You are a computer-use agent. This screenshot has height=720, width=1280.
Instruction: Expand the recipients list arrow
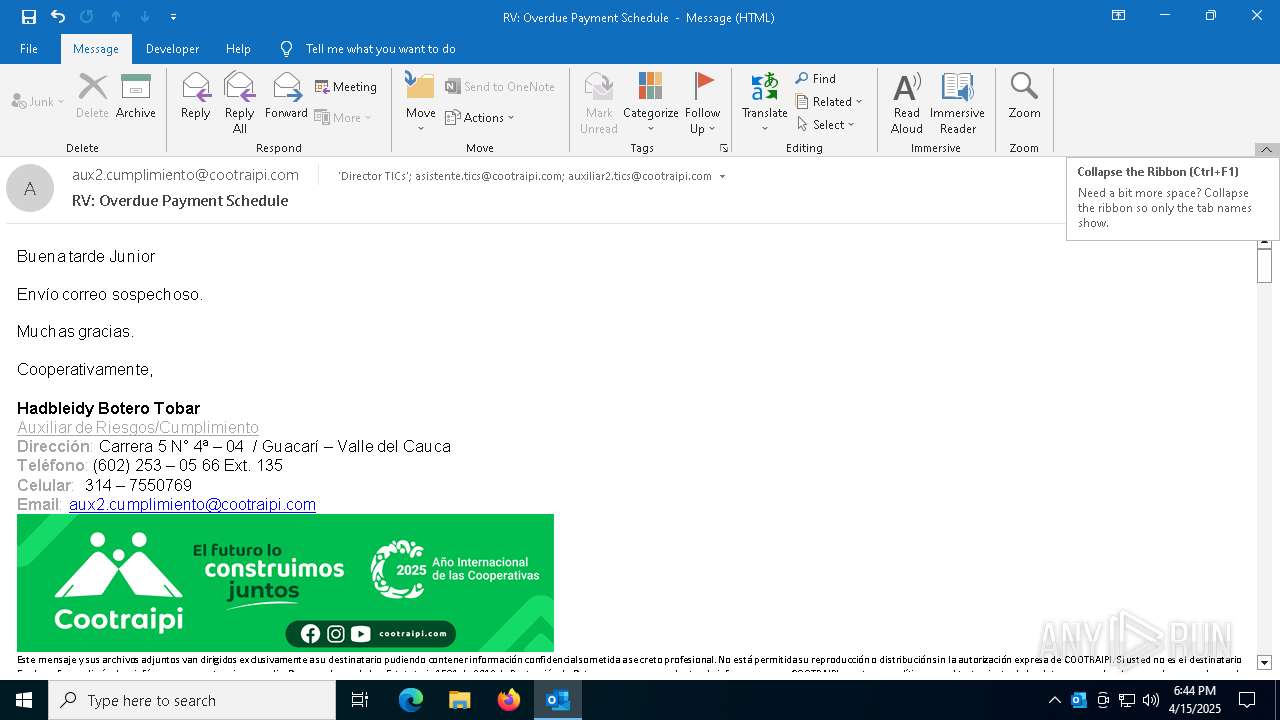tap(722, 177)
